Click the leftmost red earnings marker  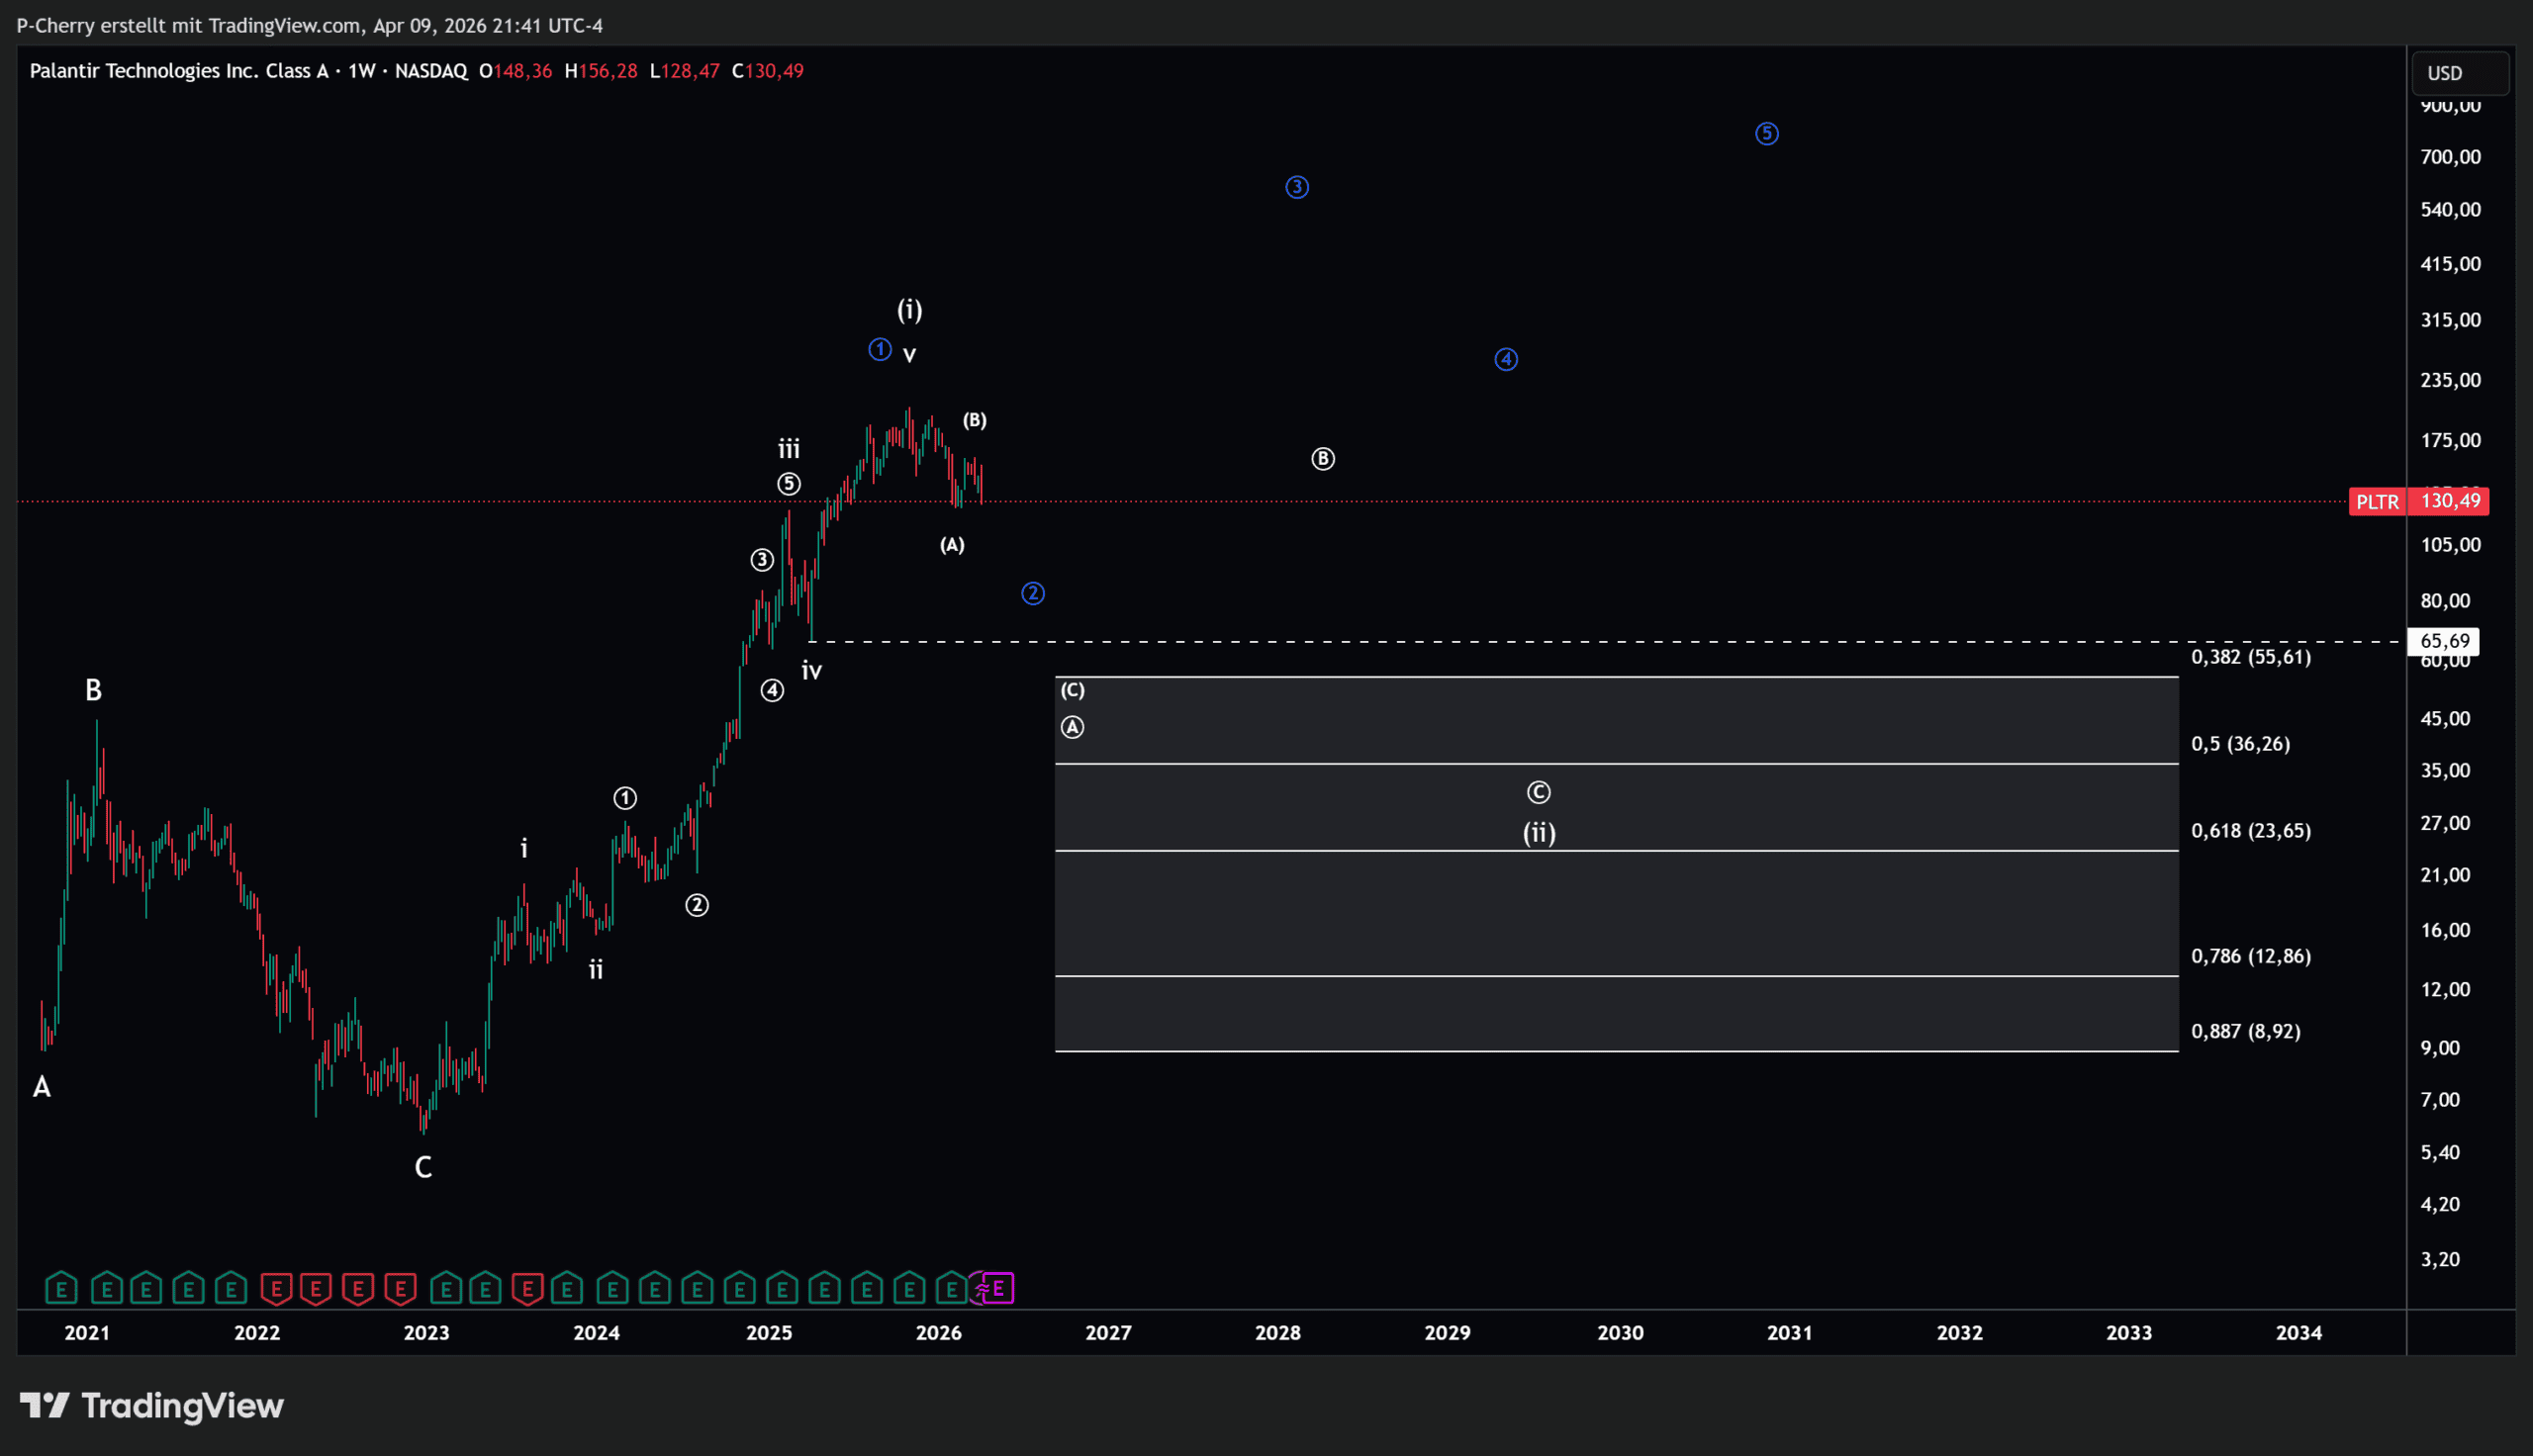(x=276, y=1288)
